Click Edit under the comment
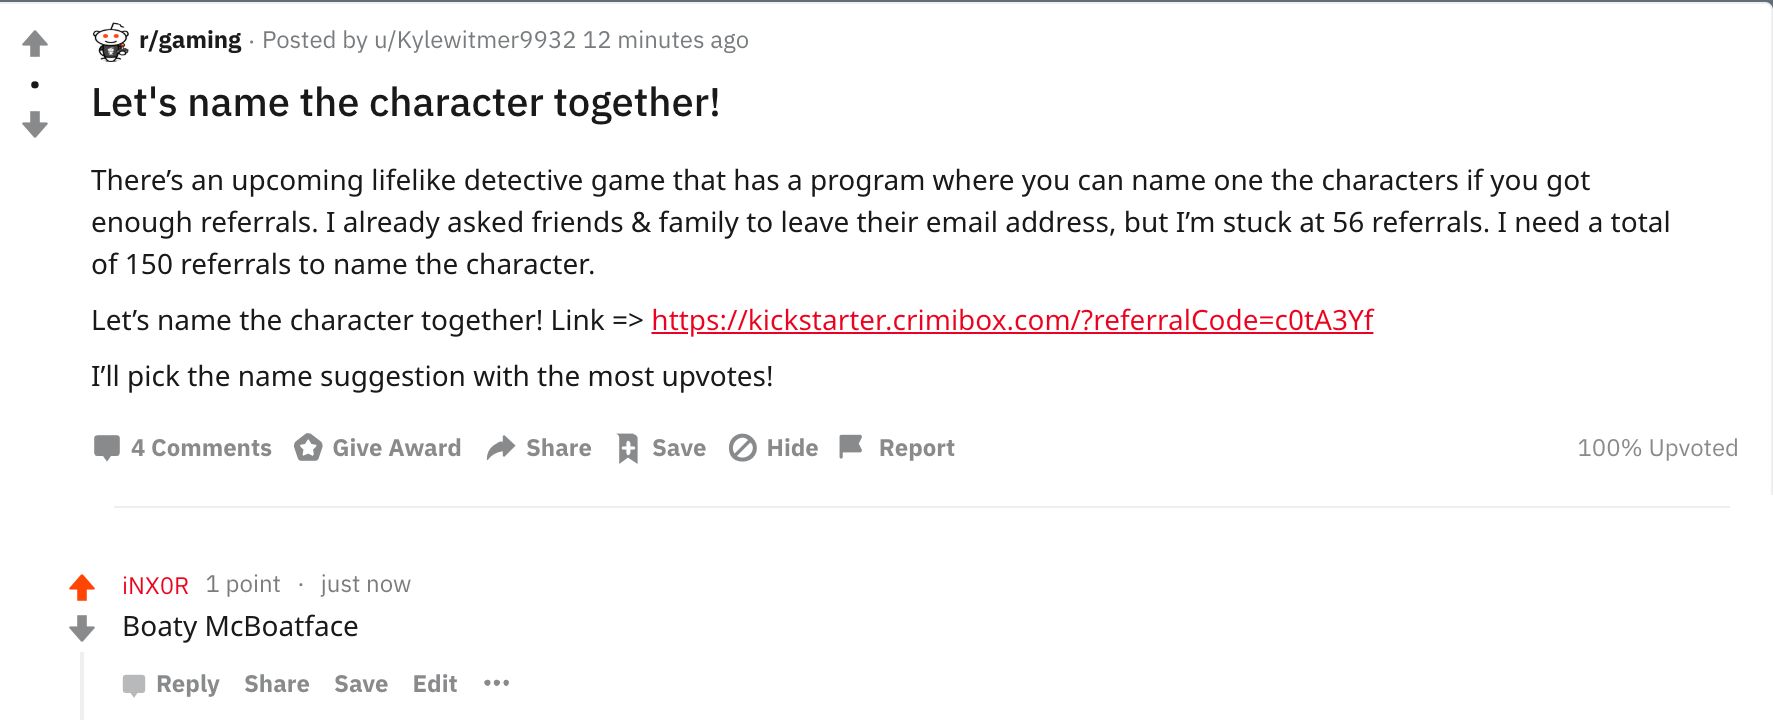This screenshot has height=720, width=1773. pyautogui.click(x=434, y=684)
